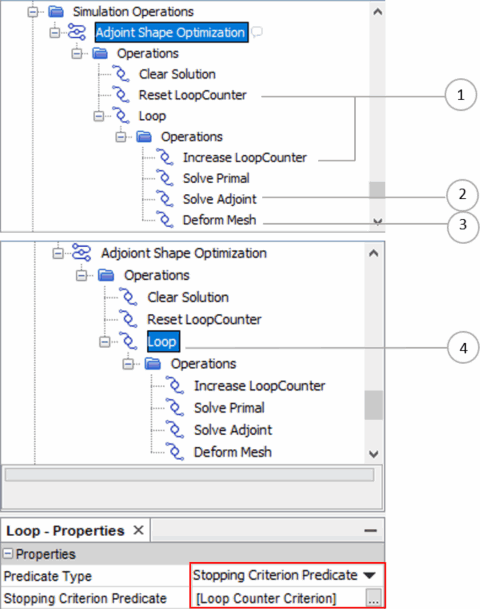
Task: Open the Loop Counter Criterion ellipsis editor
Action: pos(373,597)
